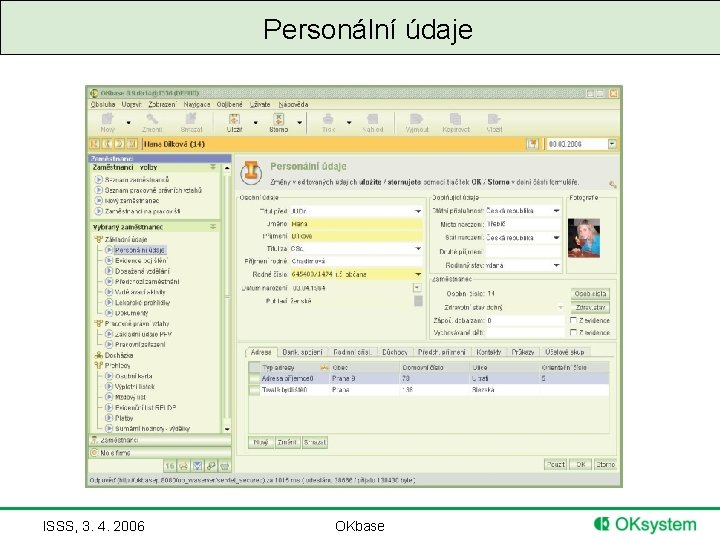Click the Nový toolbar icon
Viewport: 720px width, 540px height.
(x=107, y=119)
